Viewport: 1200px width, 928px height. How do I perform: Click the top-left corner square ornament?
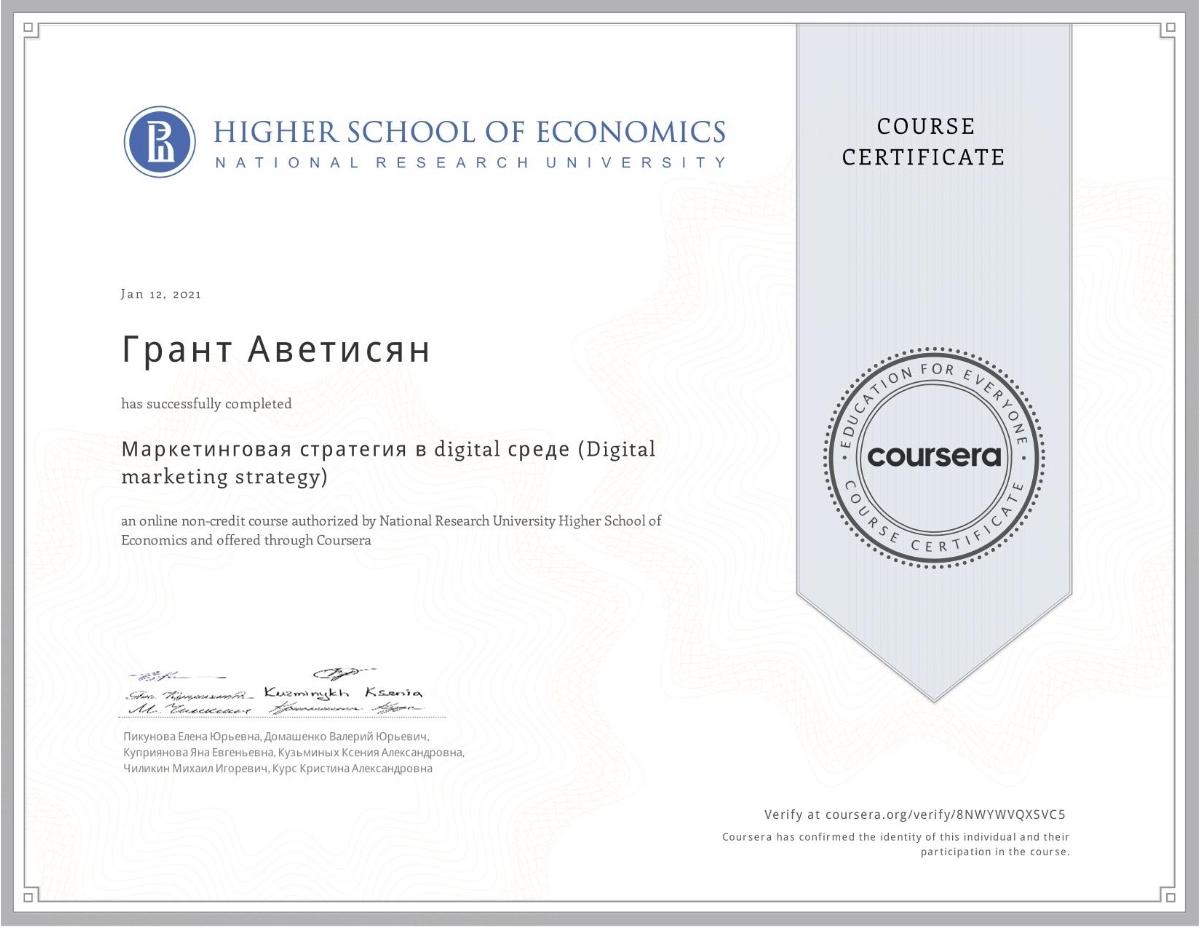point(30,30)
